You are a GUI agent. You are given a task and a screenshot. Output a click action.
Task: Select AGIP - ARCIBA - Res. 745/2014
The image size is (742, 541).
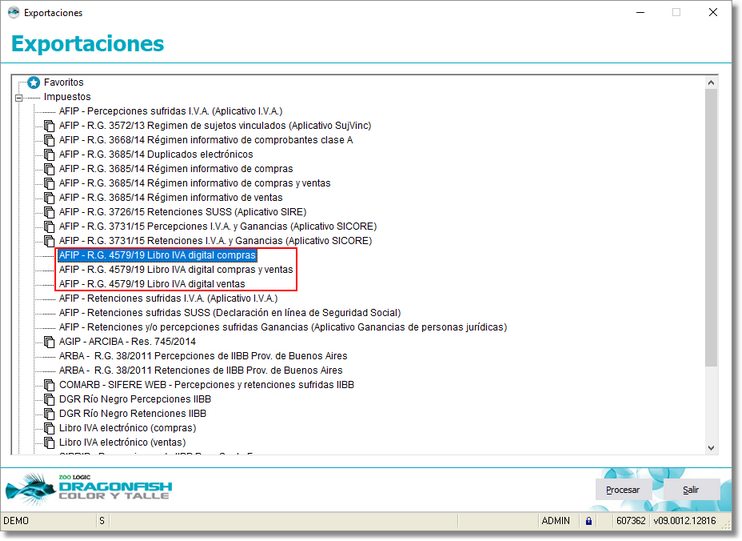127,342
